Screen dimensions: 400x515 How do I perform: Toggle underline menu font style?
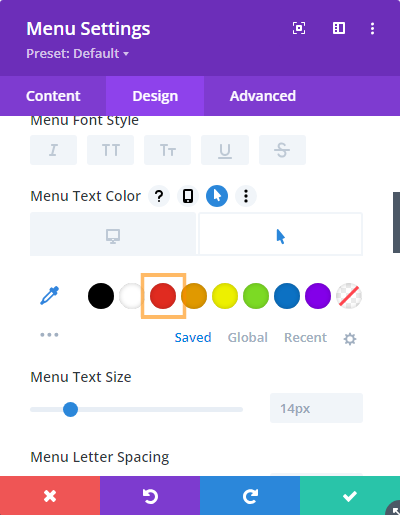pos(225,150)
